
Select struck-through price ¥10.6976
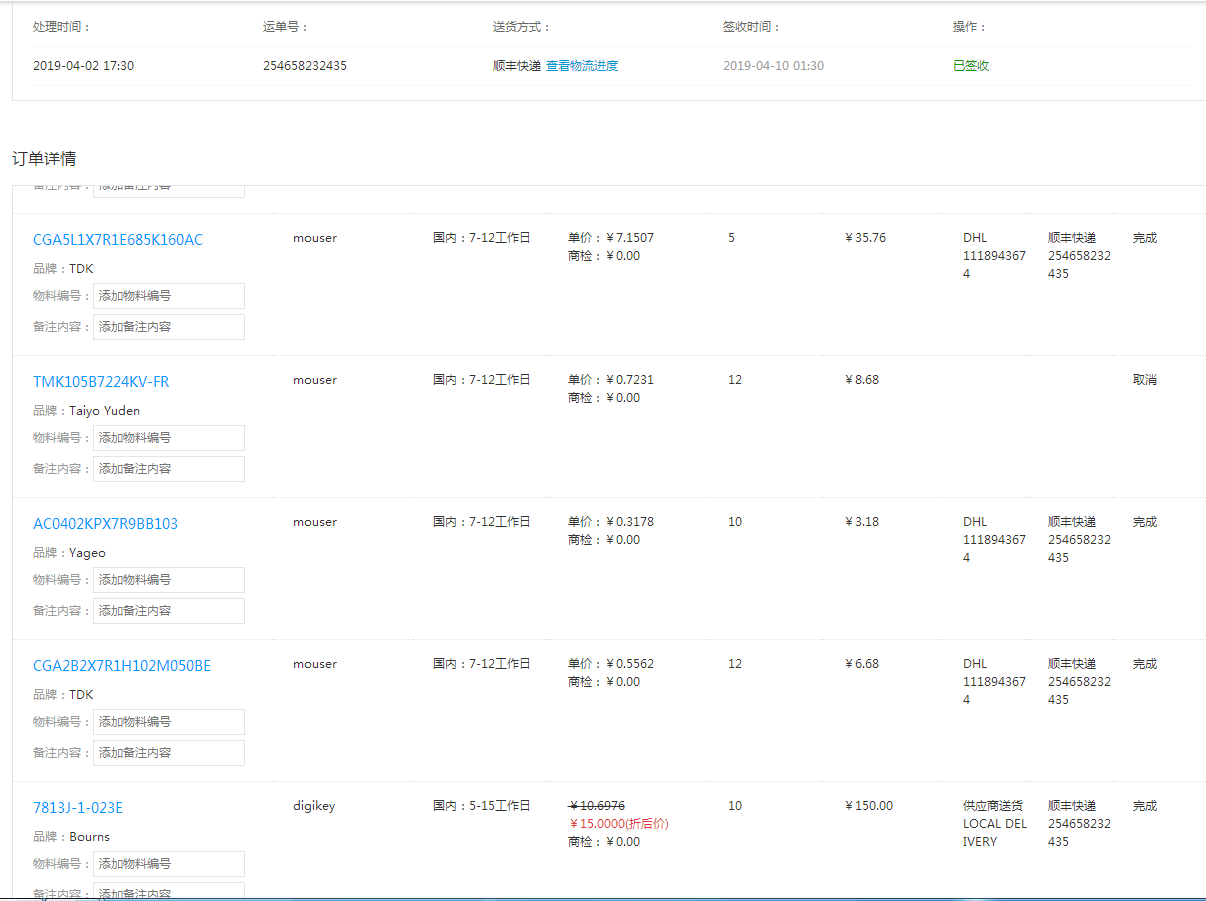[x=597, y=806]
